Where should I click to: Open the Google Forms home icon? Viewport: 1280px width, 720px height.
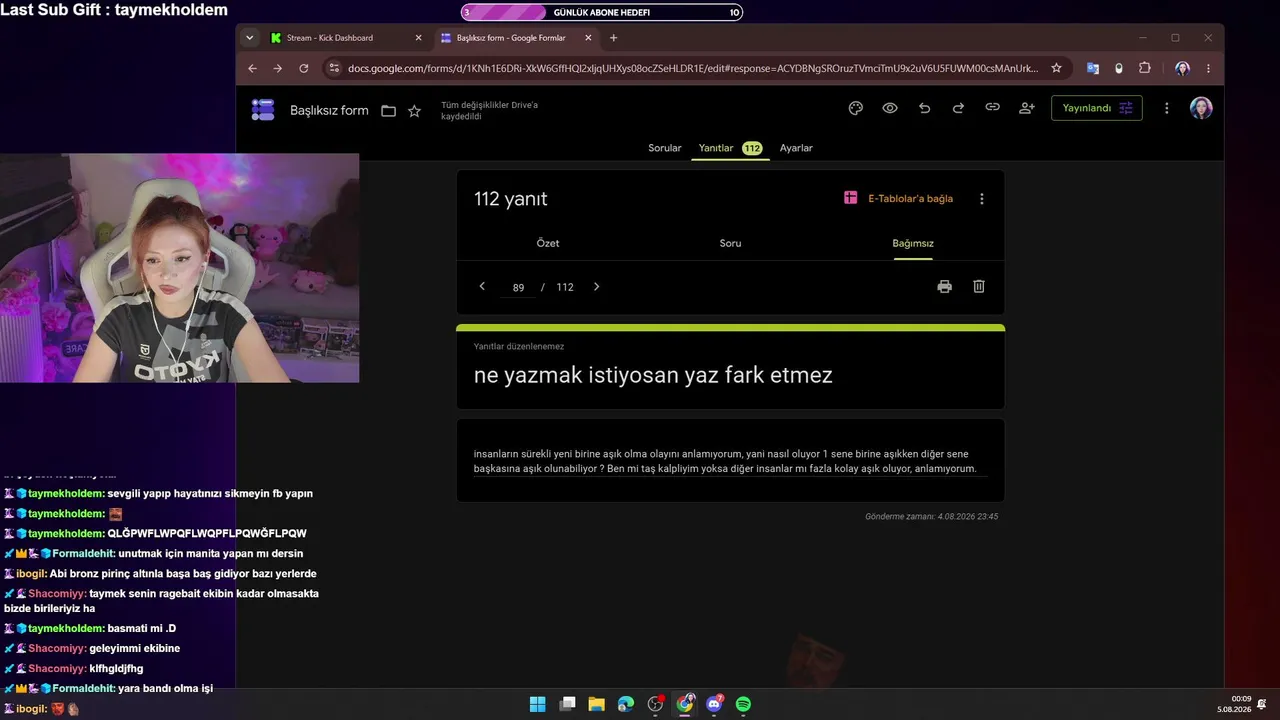(263, 109)
